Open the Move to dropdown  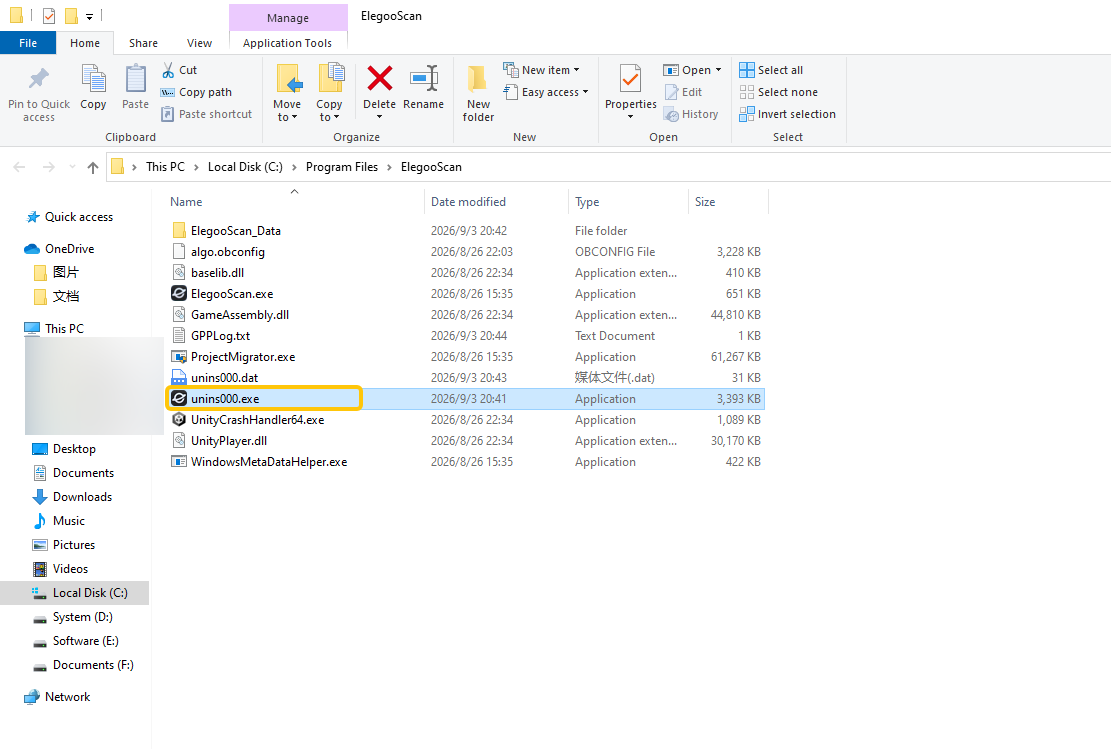(287, 93)
